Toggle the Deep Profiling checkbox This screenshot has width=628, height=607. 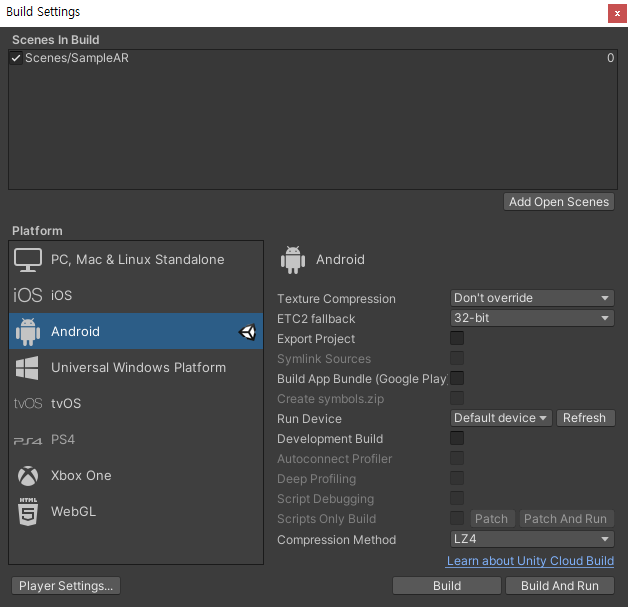457,478
